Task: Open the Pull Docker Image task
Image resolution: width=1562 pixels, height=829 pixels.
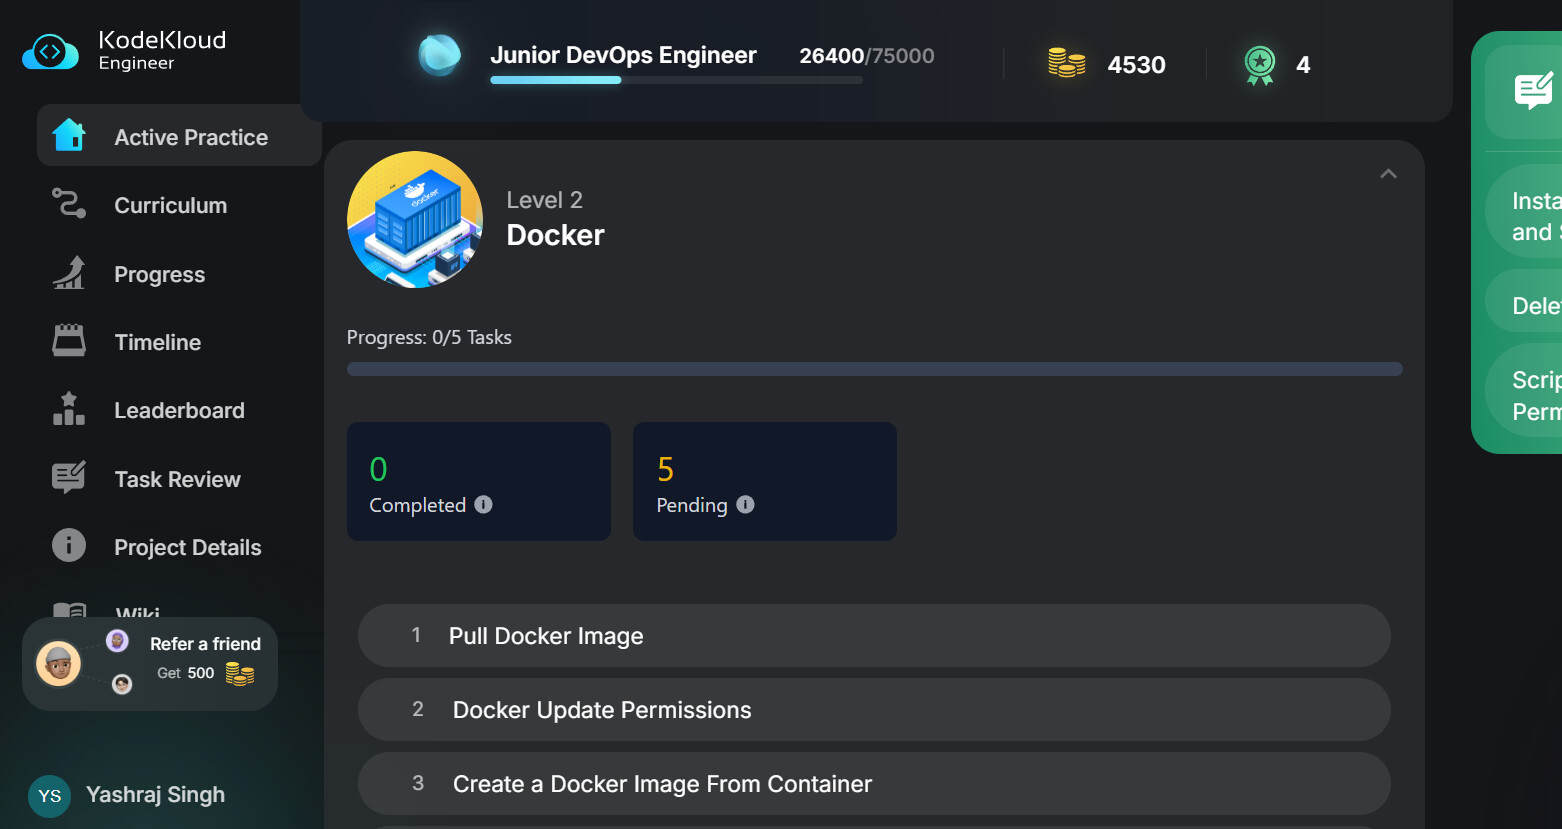Action: tap(874, 635)
